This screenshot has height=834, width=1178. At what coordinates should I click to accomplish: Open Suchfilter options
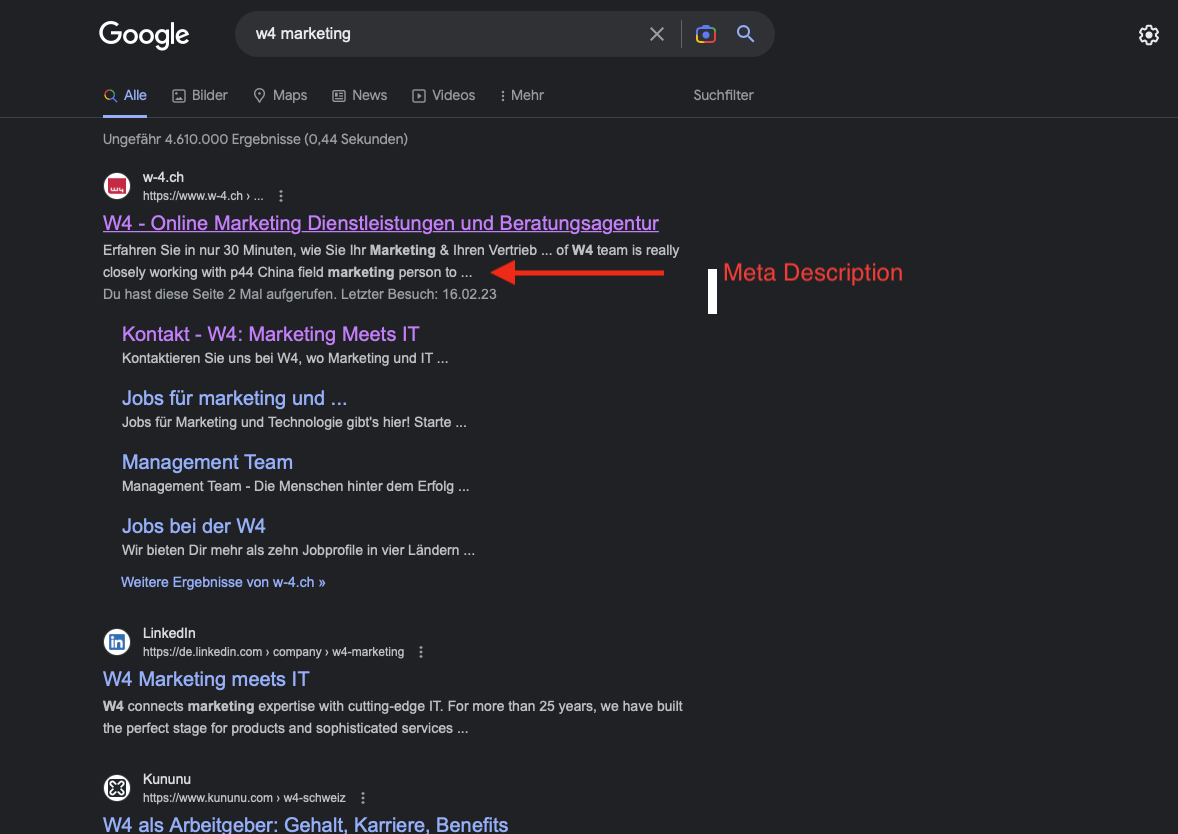[x=723, y=95]
